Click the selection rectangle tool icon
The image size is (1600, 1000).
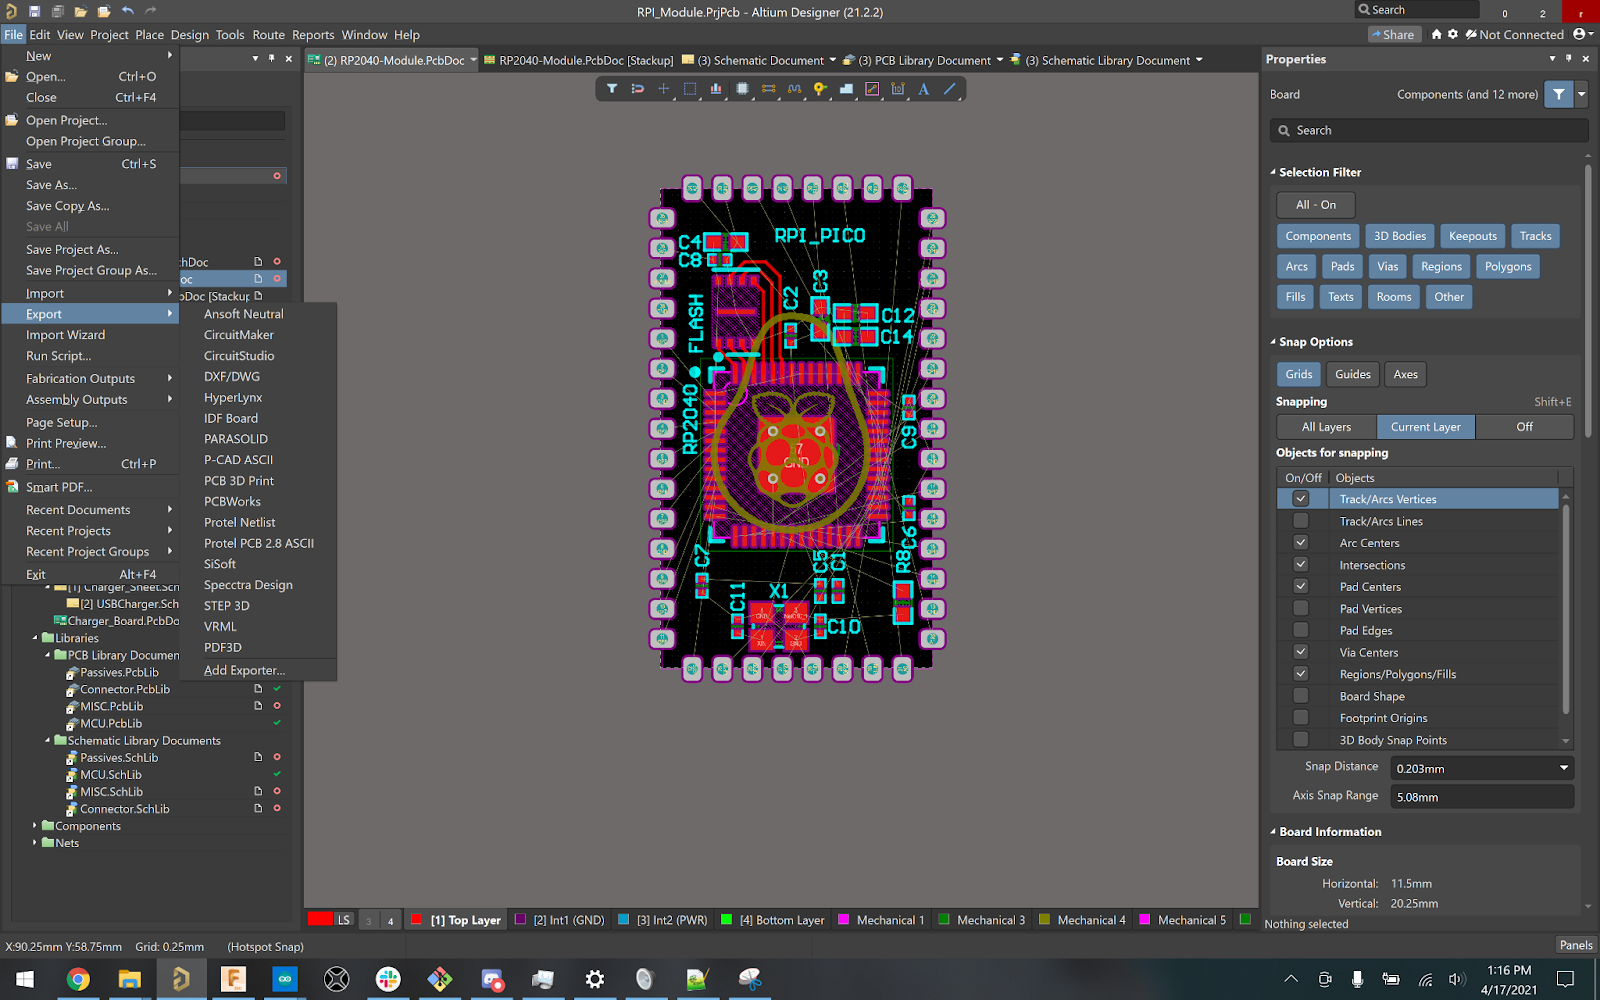[690, 89]
